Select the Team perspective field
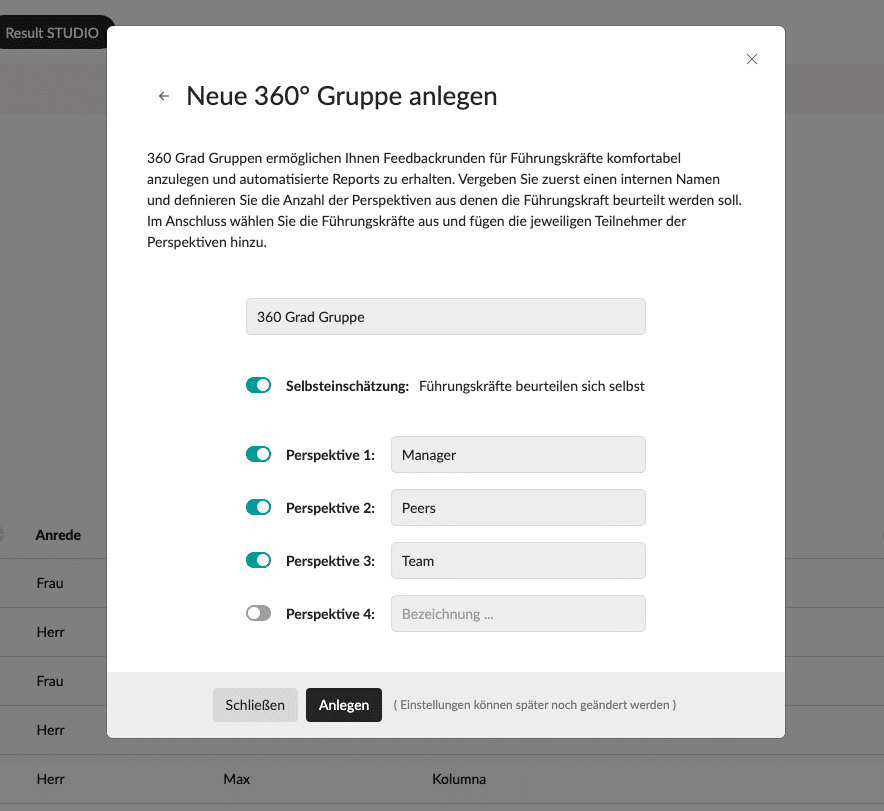The width and height of the screenshot is (884, 811). 518,560
